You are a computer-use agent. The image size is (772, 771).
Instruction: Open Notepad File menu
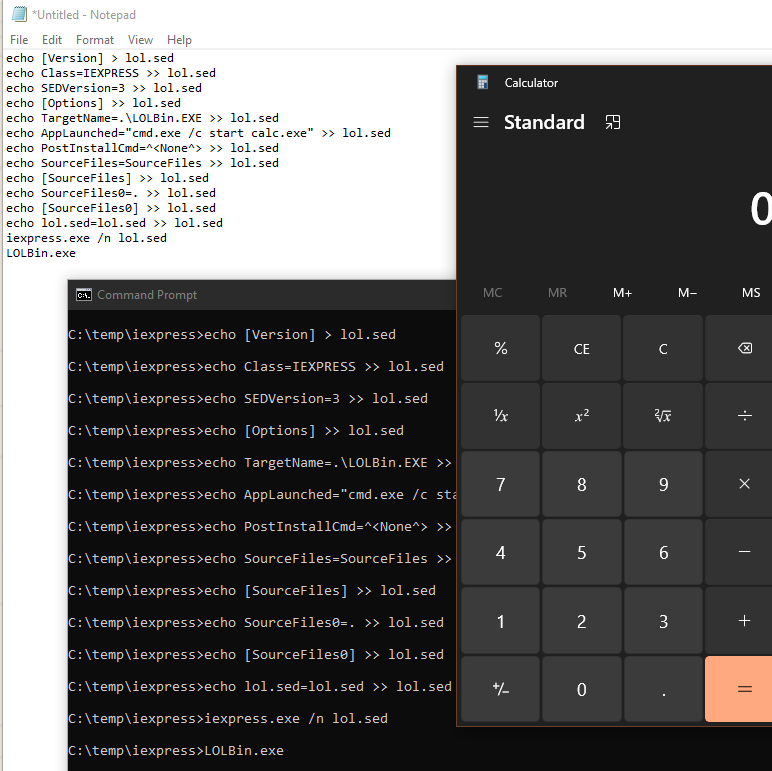[19, 40]
